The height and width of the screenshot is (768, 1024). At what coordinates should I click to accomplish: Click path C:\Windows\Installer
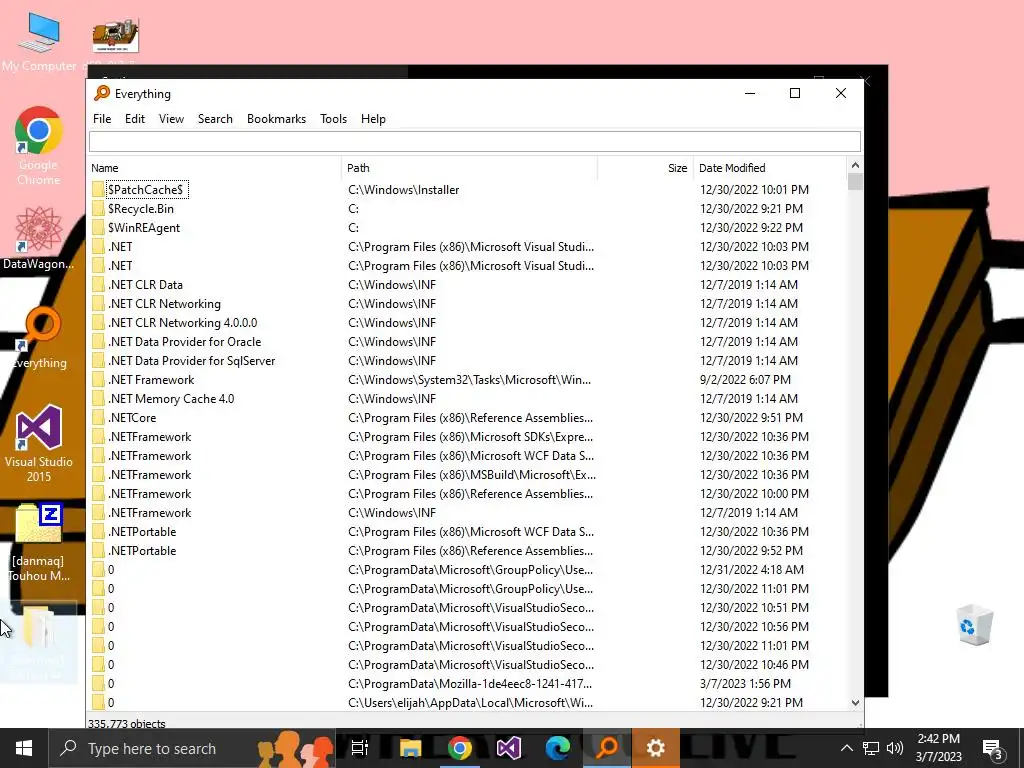pos(404,189)
